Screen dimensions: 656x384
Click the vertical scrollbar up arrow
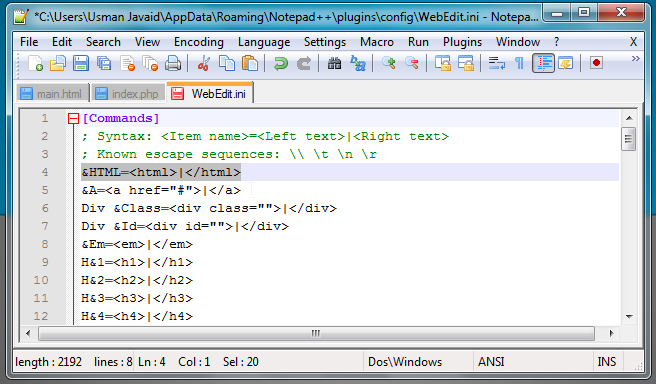click(629, 118)
